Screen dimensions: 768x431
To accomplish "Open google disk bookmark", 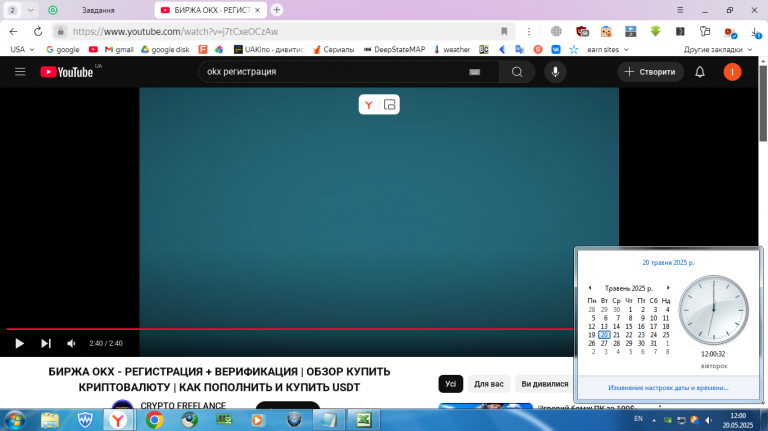I will point(165,49).
